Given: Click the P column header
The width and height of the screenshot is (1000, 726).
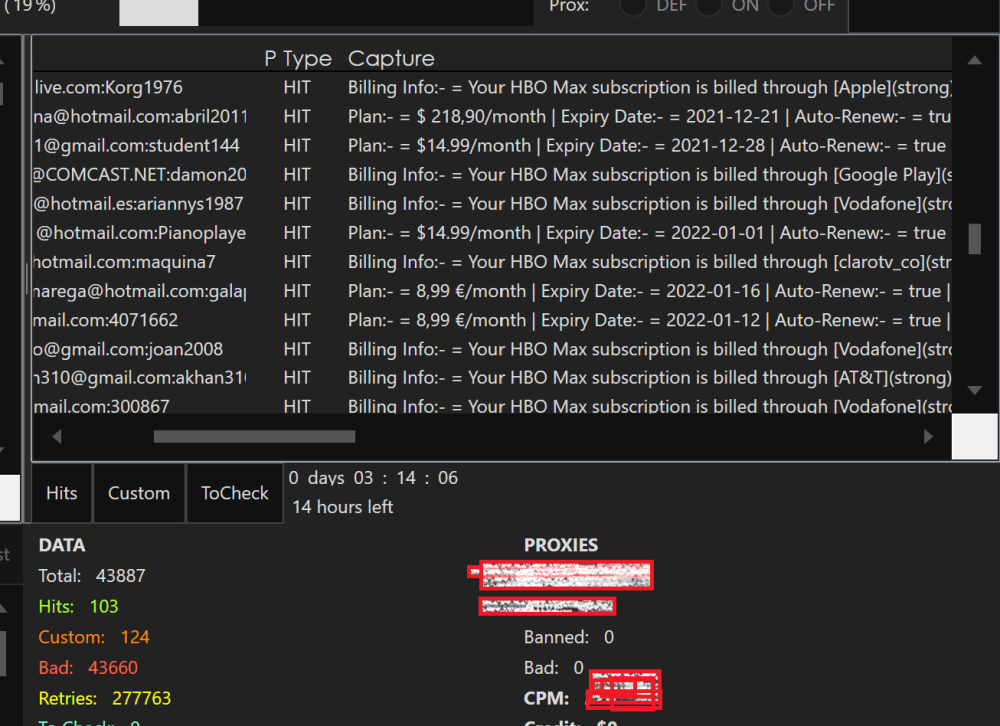Looking at the screenshot, I should pos(270,59).
